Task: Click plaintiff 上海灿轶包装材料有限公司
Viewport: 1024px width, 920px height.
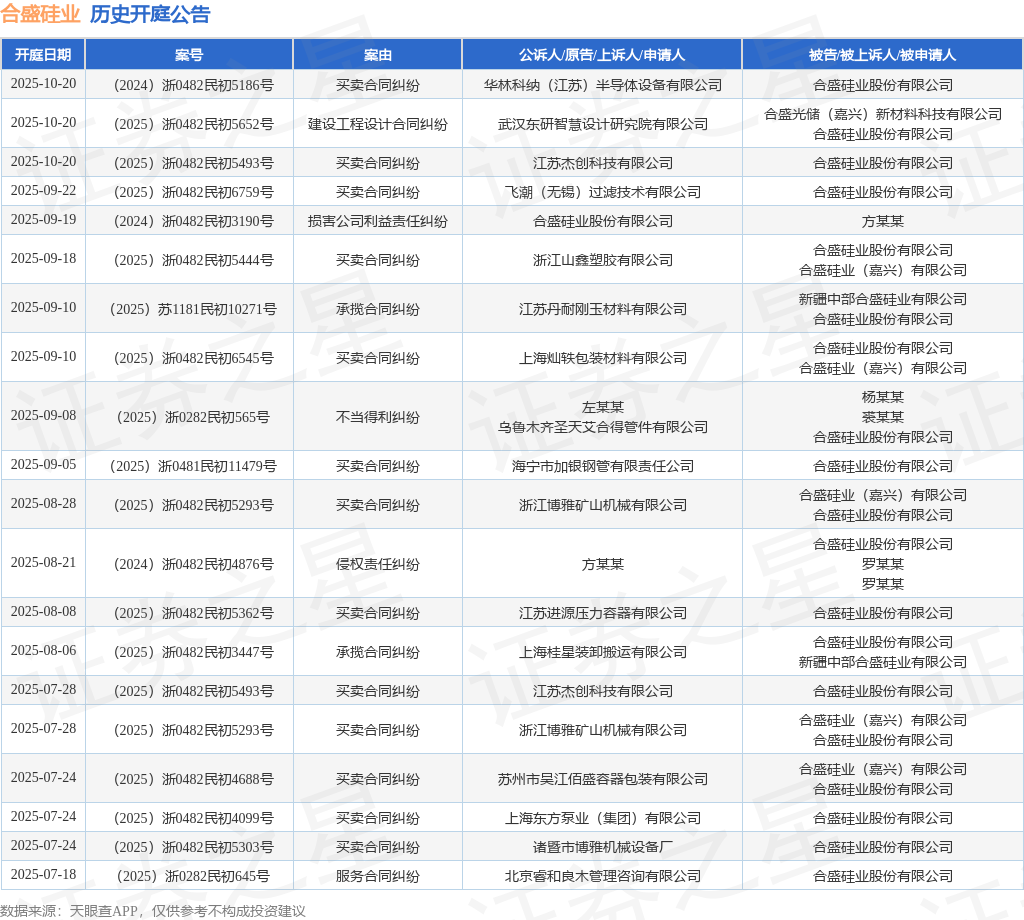Action: 602,358
